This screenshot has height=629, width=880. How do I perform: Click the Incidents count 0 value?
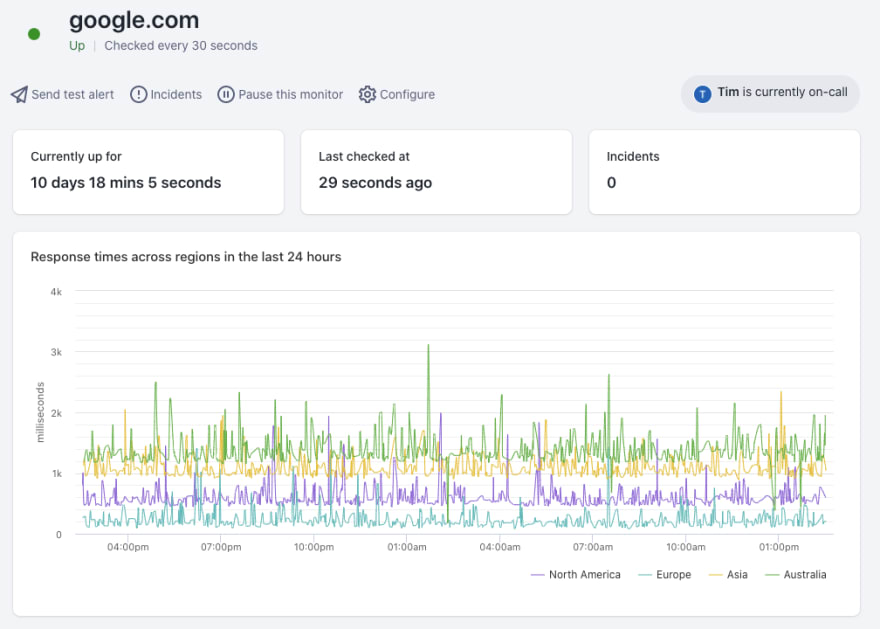tap(611, 182)
